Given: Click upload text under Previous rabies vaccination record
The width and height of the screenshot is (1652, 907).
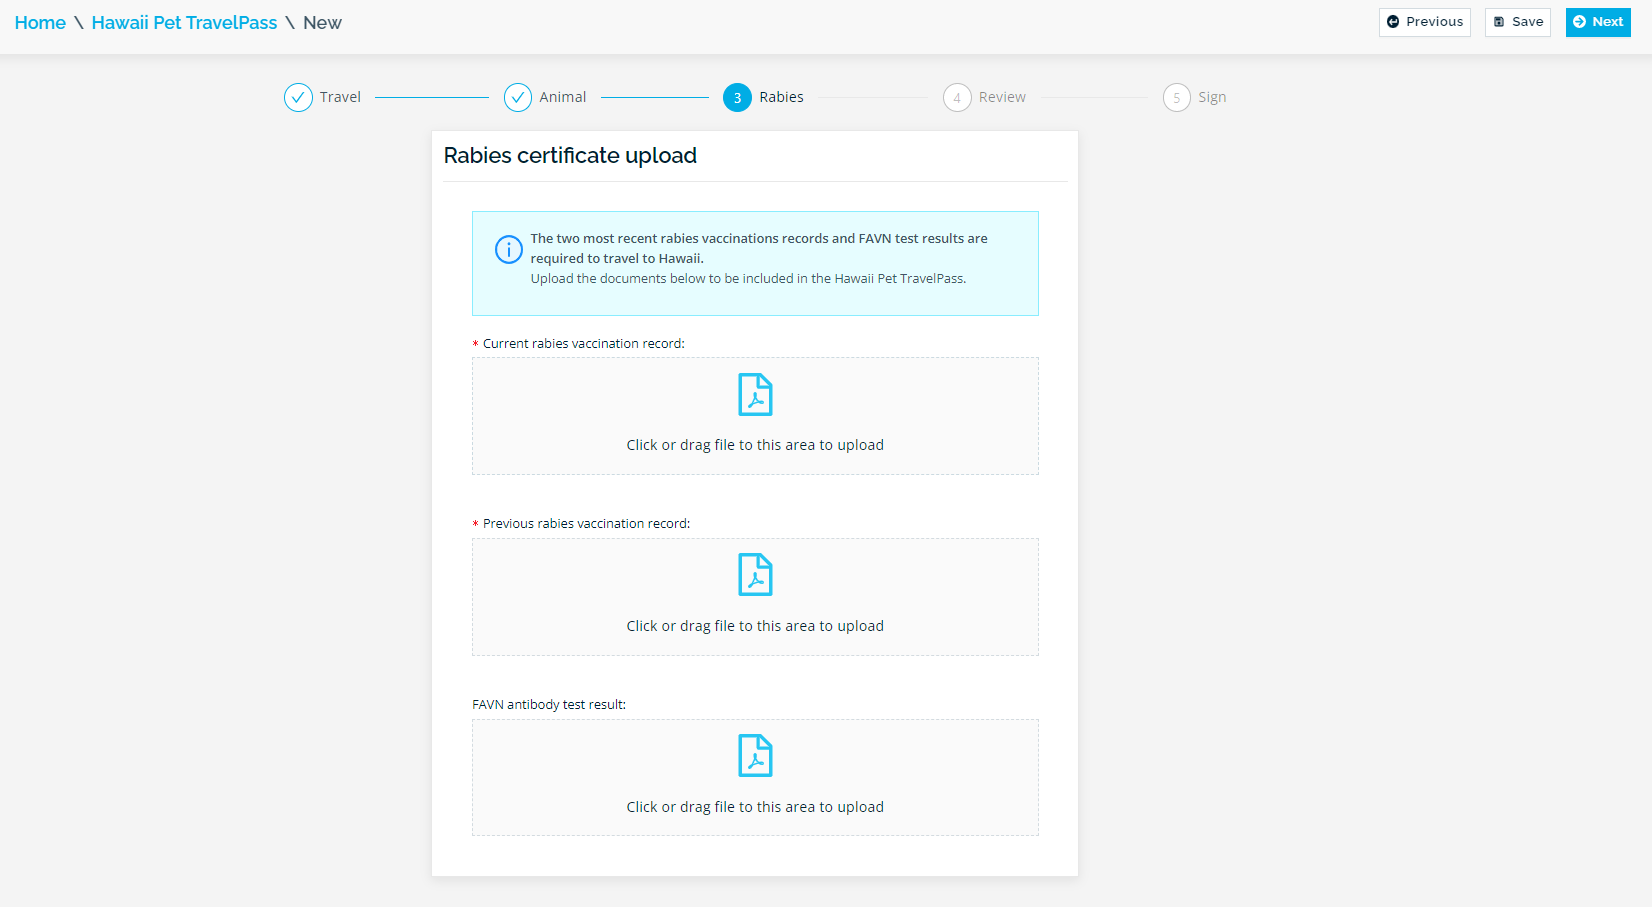Looking at the screenshot, I should (755, 626).
